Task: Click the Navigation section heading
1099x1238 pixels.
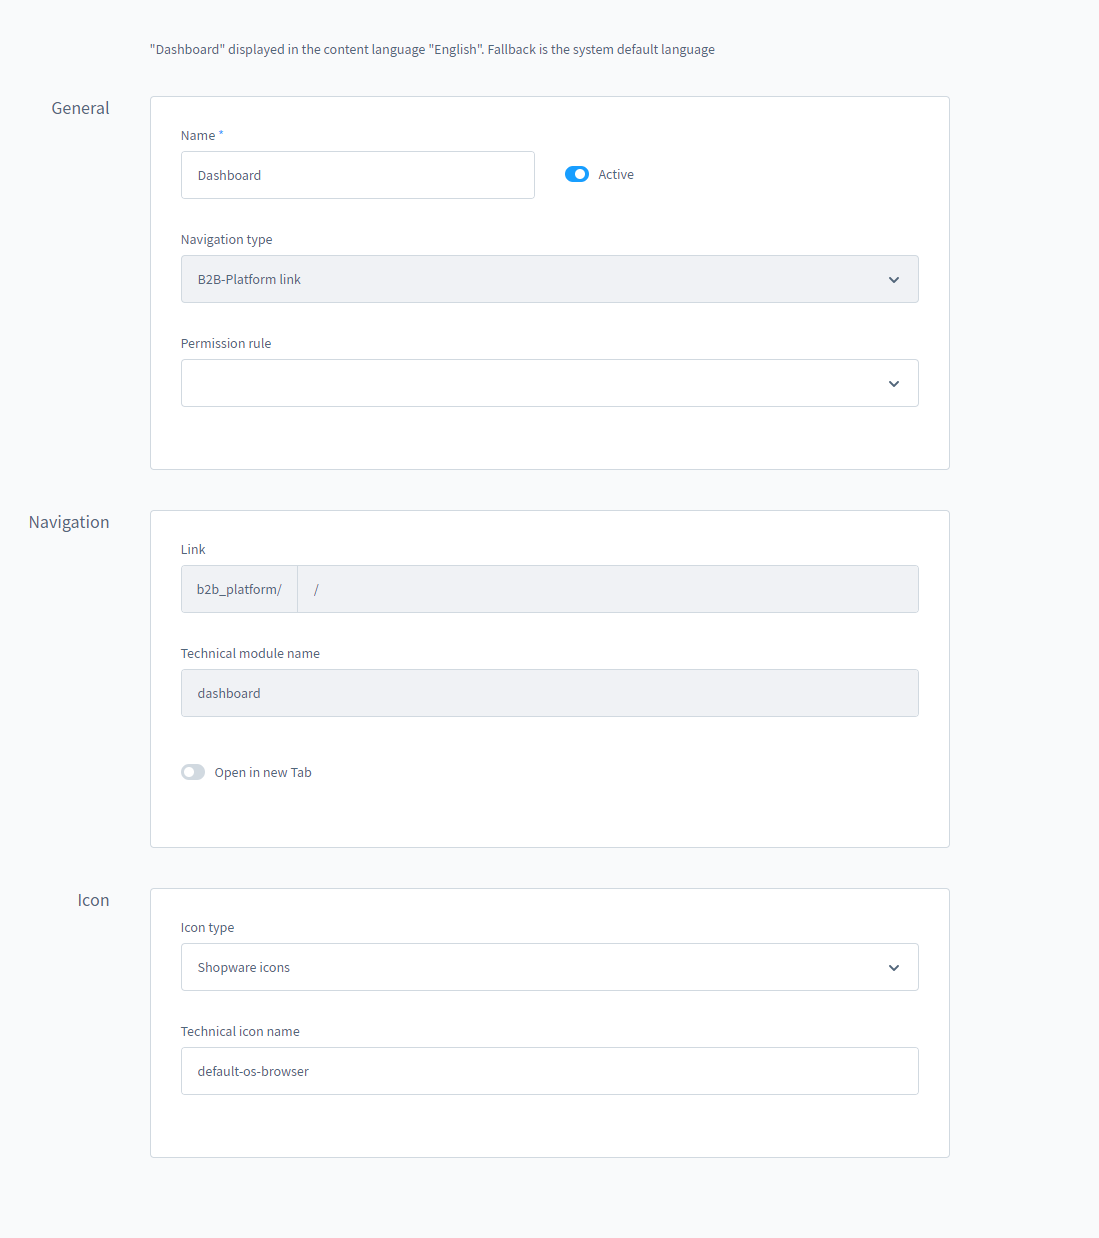Action: (x=69, y=522)
